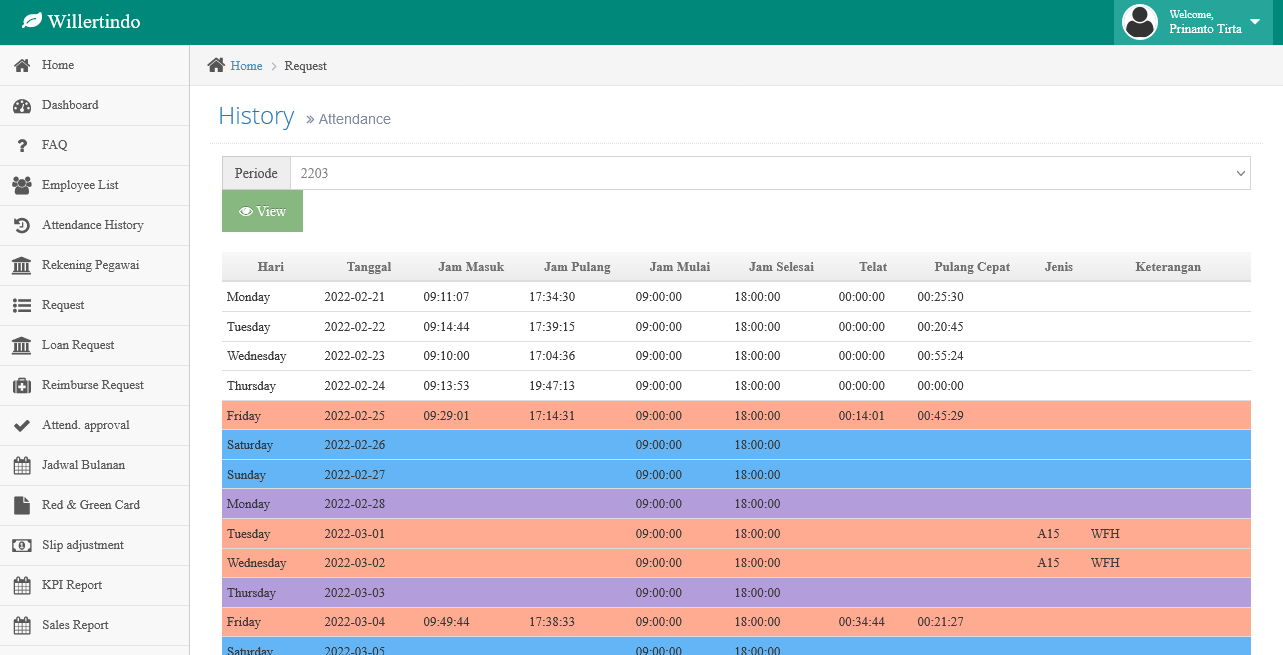Click the Attend. approval checkmark icon

click(21, 425)
